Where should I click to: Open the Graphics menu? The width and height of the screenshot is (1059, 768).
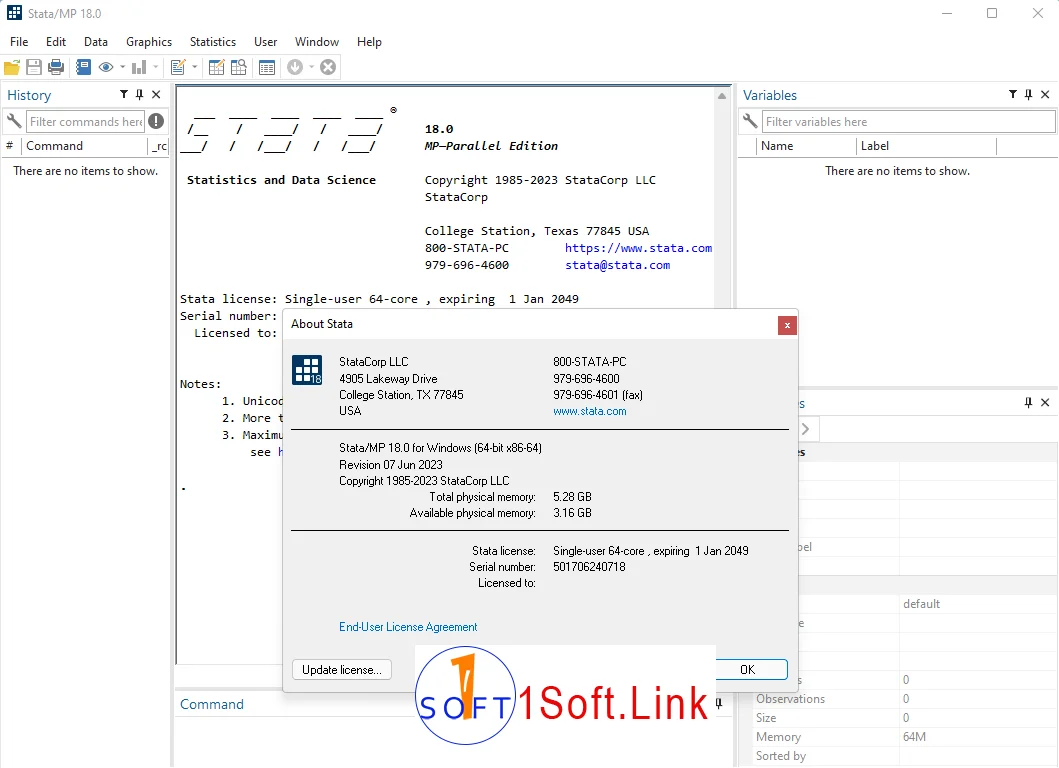coord(149,42)
